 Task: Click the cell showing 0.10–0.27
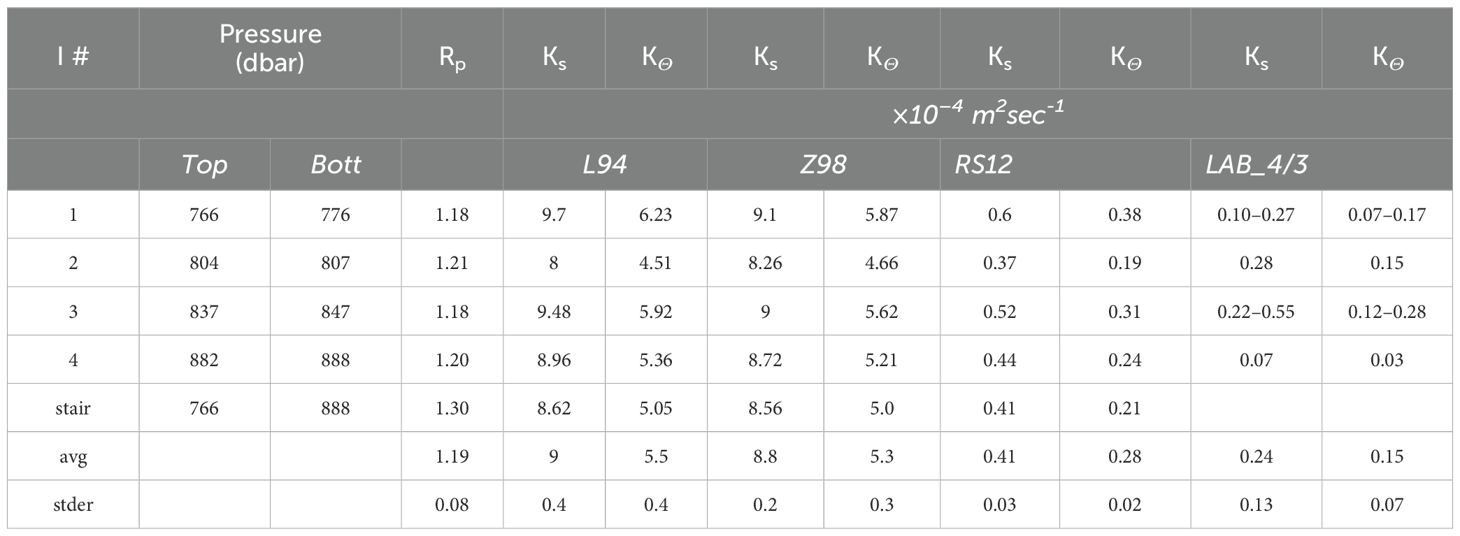click(x=1257, y=214)
